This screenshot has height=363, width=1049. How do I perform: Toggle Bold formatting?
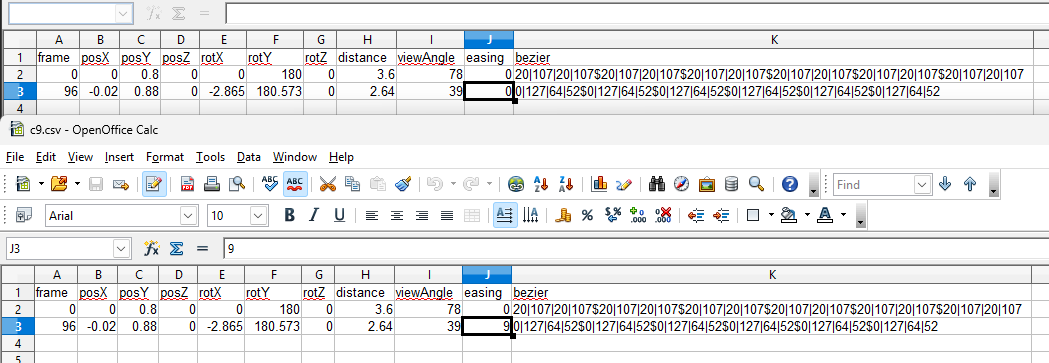click(290, 215)
